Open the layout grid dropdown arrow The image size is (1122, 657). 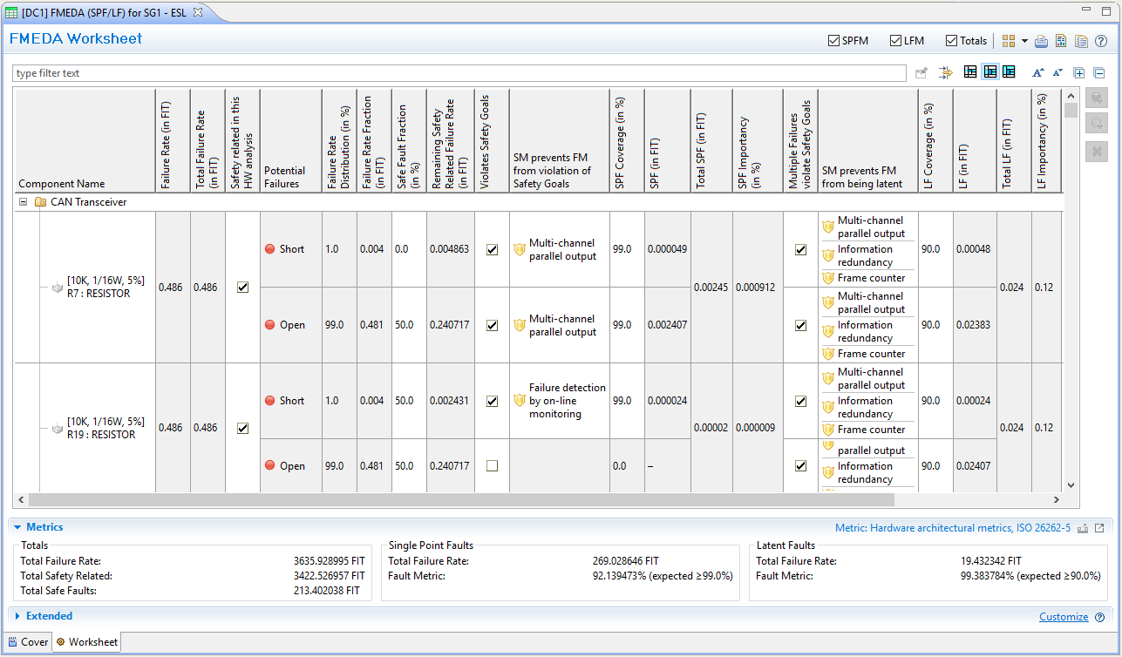(x=1024, y=42)
